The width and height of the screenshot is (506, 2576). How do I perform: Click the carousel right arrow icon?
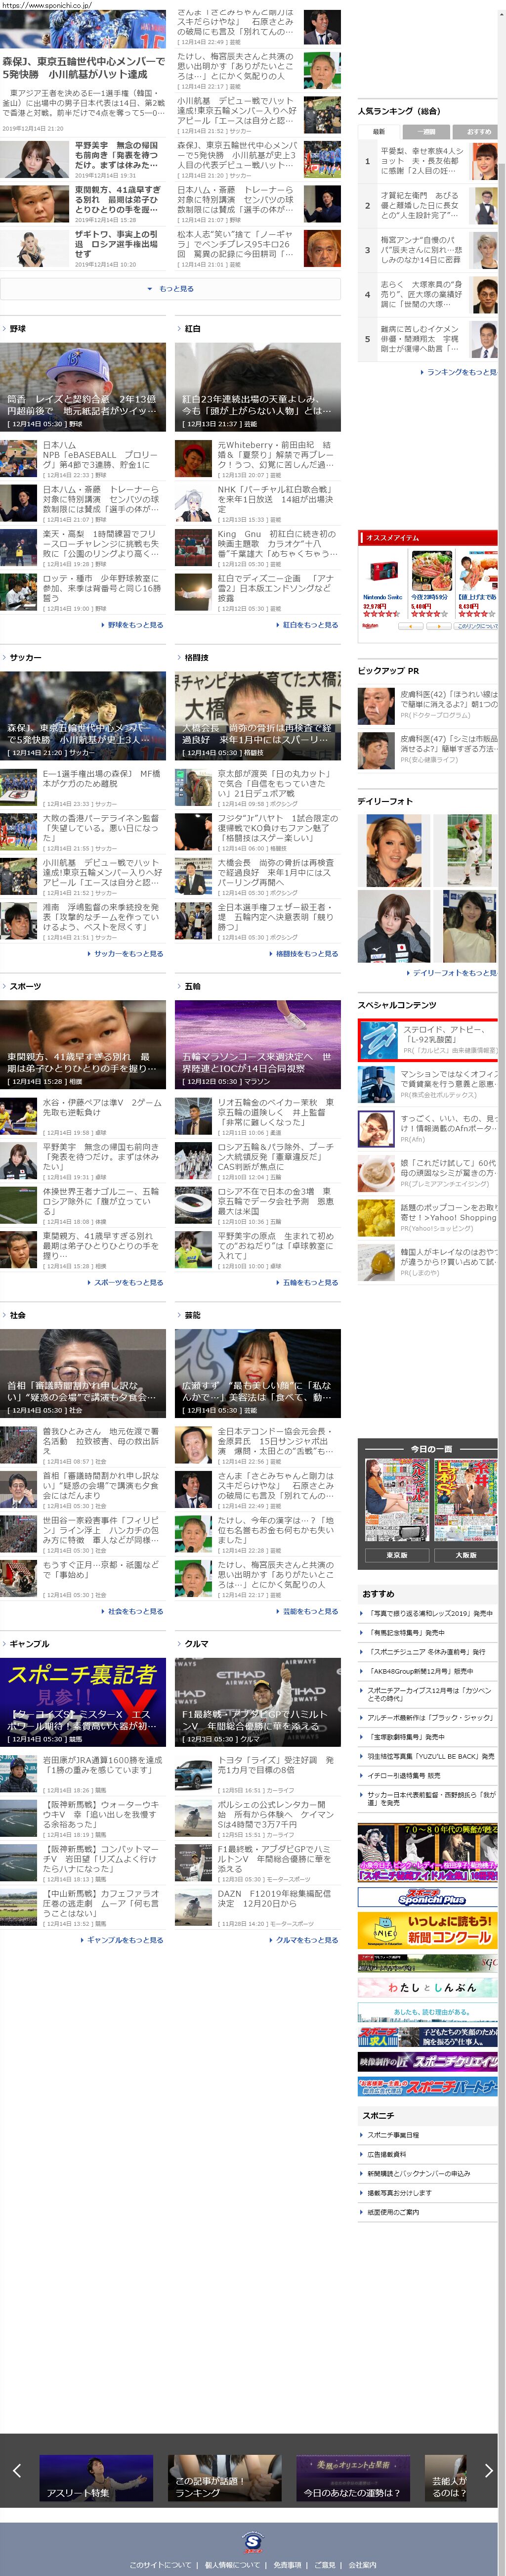click(x=488, y=2469)
